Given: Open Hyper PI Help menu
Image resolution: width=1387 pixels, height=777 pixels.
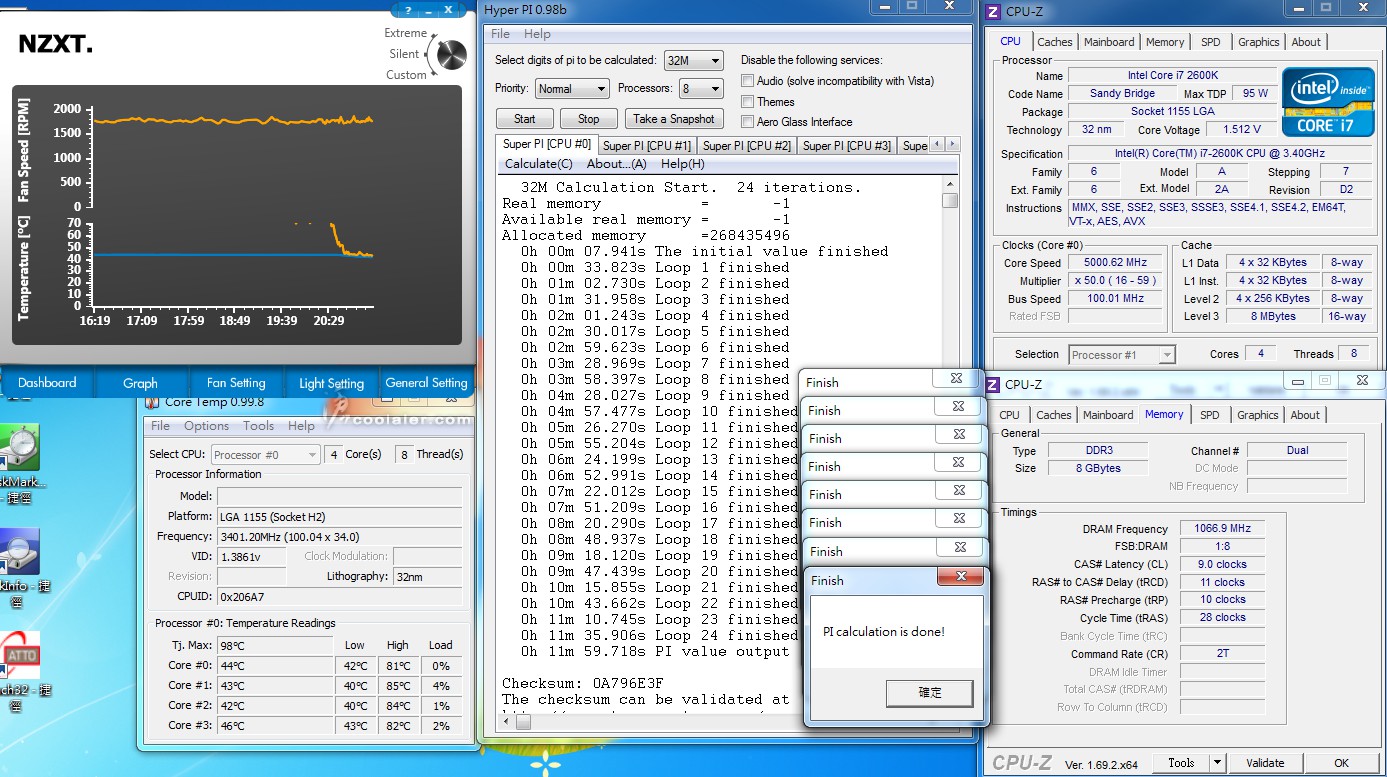Looking at the screenshot, I should pyautogui.click(x=537, y=34).
